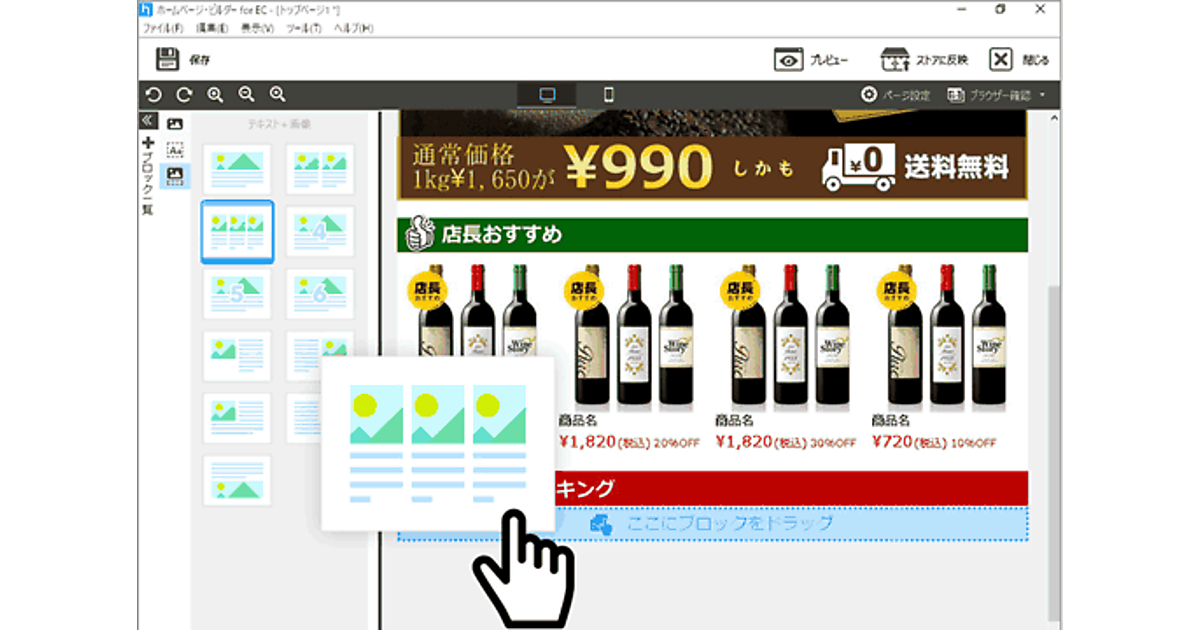
Task: Open the Preview (プレビュー) eye icon
Action: 789,60
